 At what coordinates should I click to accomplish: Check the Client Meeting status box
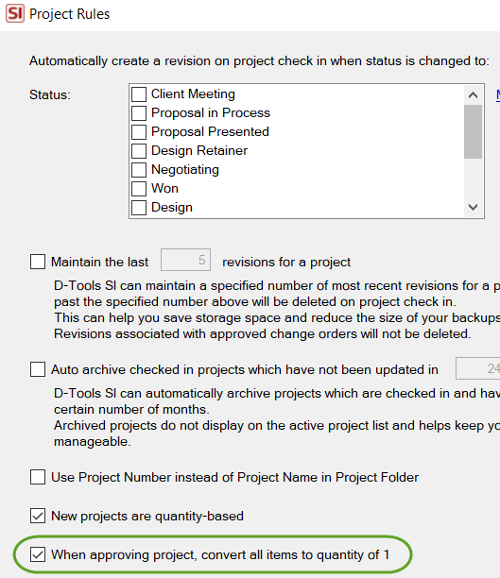(x=139, y=94)
